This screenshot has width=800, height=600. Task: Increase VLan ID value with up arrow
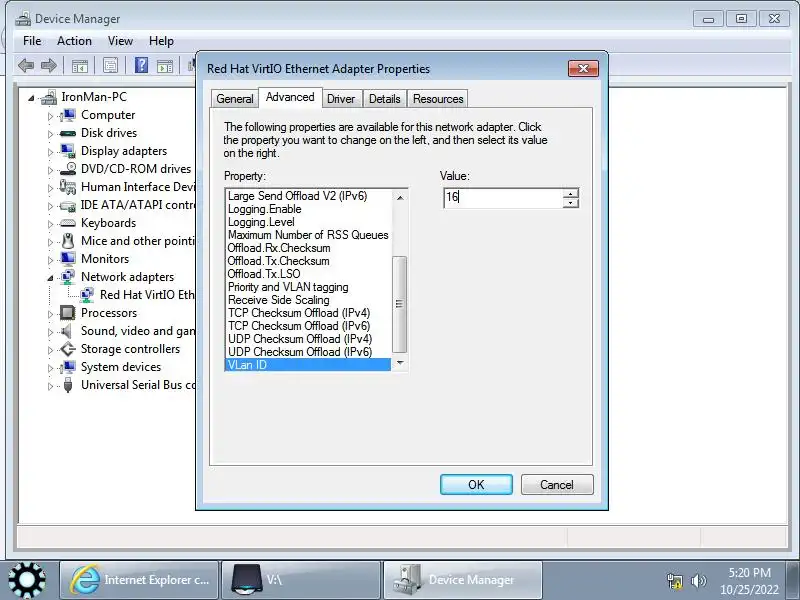(x=570, y=193)
